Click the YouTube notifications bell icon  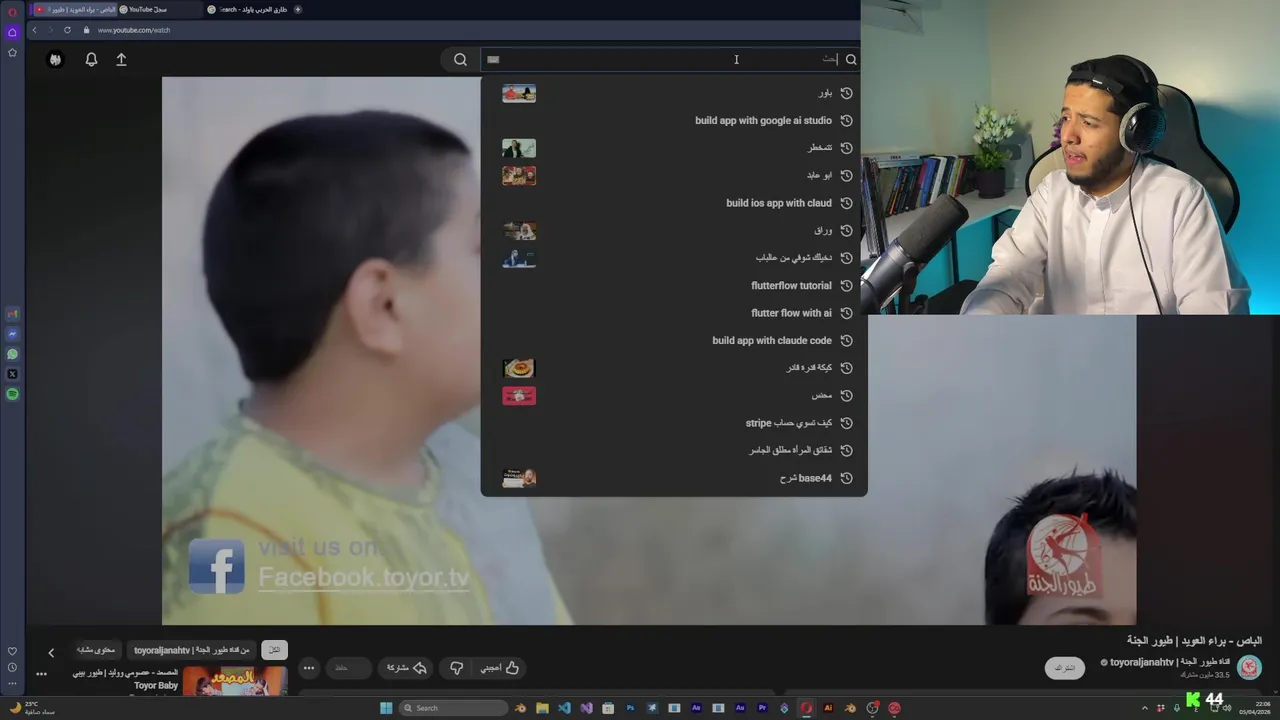(91, 59)
